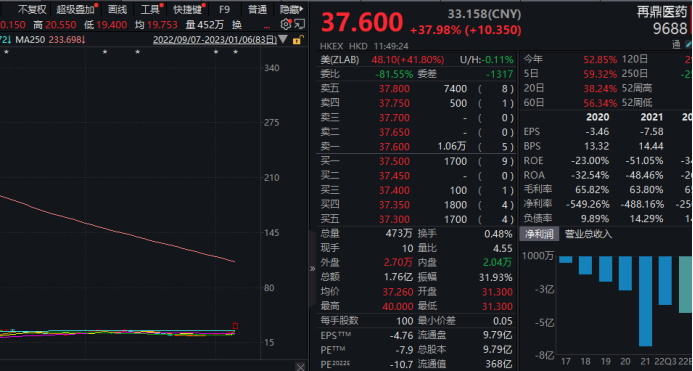The height and width of the screenshot is (371, 693).
Task: Click the 2020 profit bar in chart
Action: [625, 273]
